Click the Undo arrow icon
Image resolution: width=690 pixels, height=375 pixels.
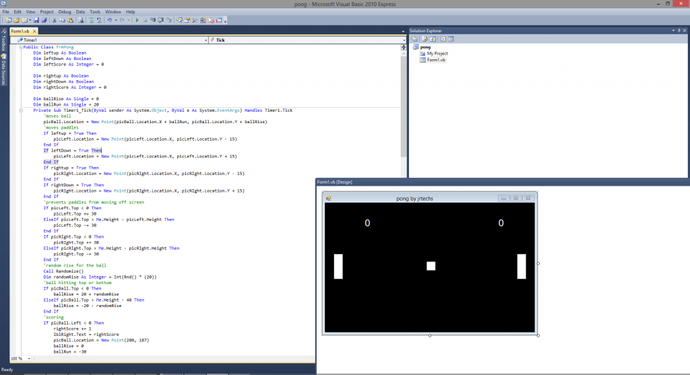(x=110, y=20)
